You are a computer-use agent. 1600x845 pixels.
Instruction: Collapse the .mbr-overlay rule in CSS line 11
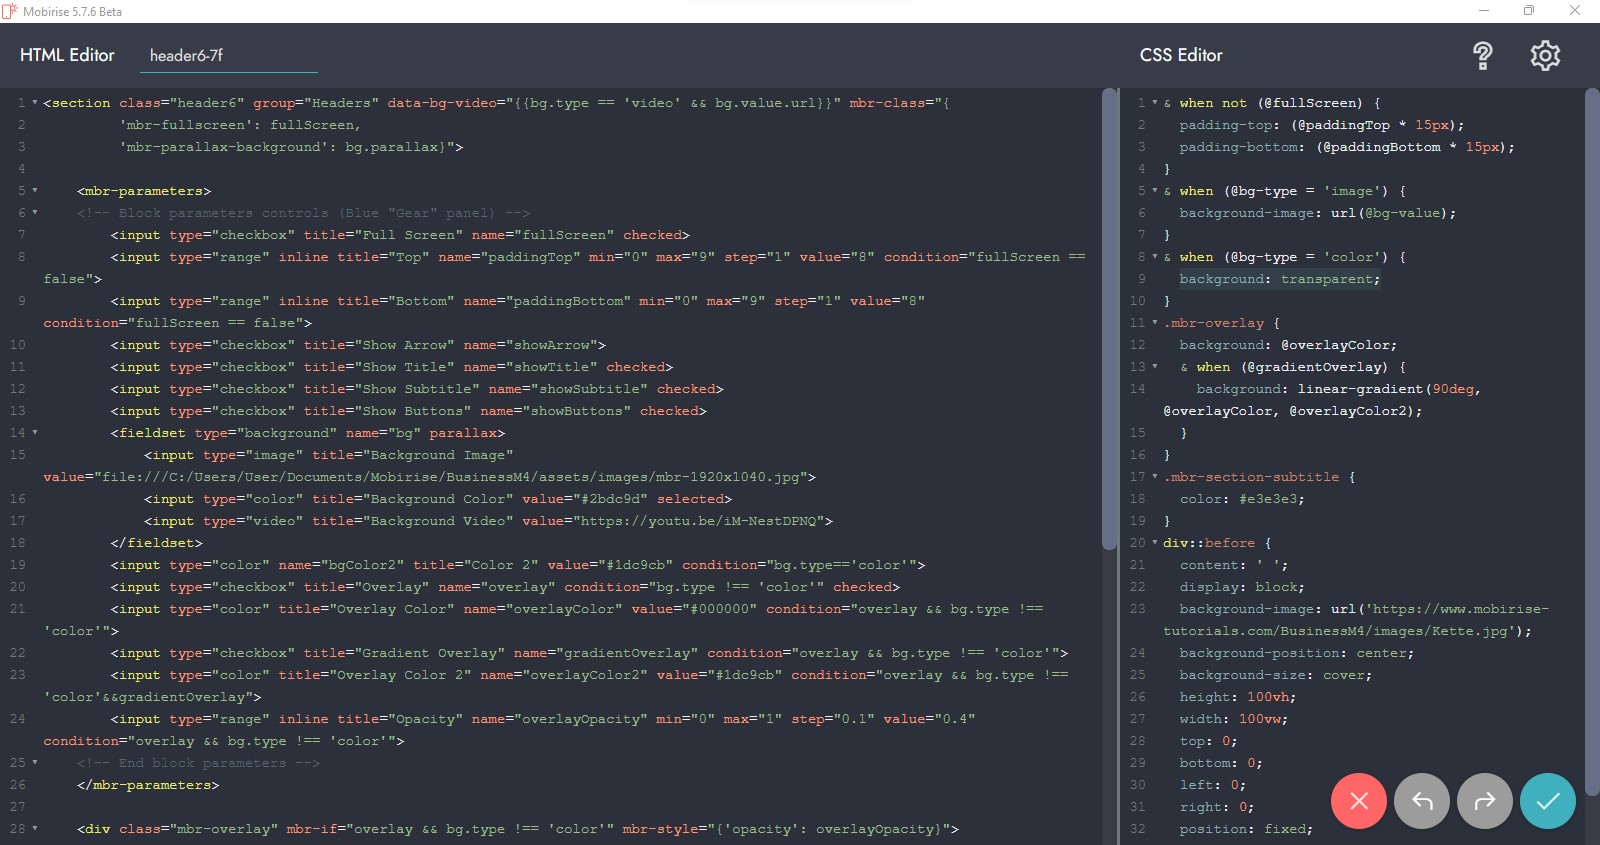[1155, 323]
